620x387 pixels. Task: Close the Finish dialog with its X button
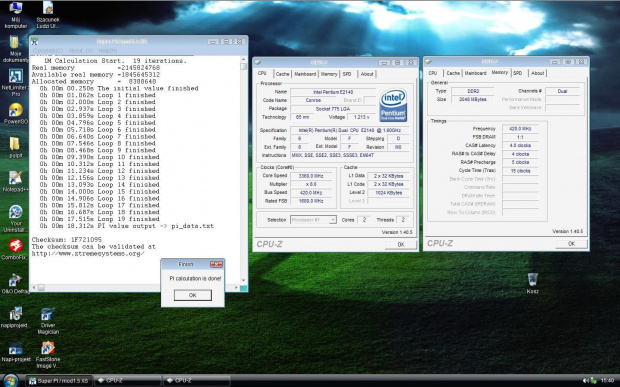[216, 264]
